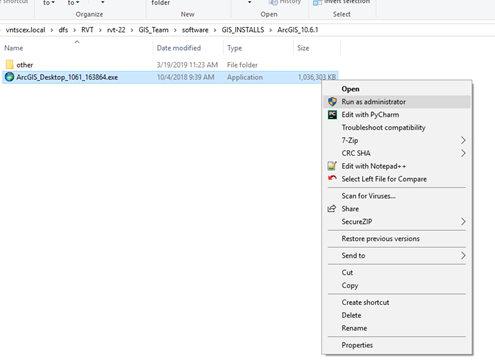
Task: Sort by the Size column header
Action: [303, 48]
